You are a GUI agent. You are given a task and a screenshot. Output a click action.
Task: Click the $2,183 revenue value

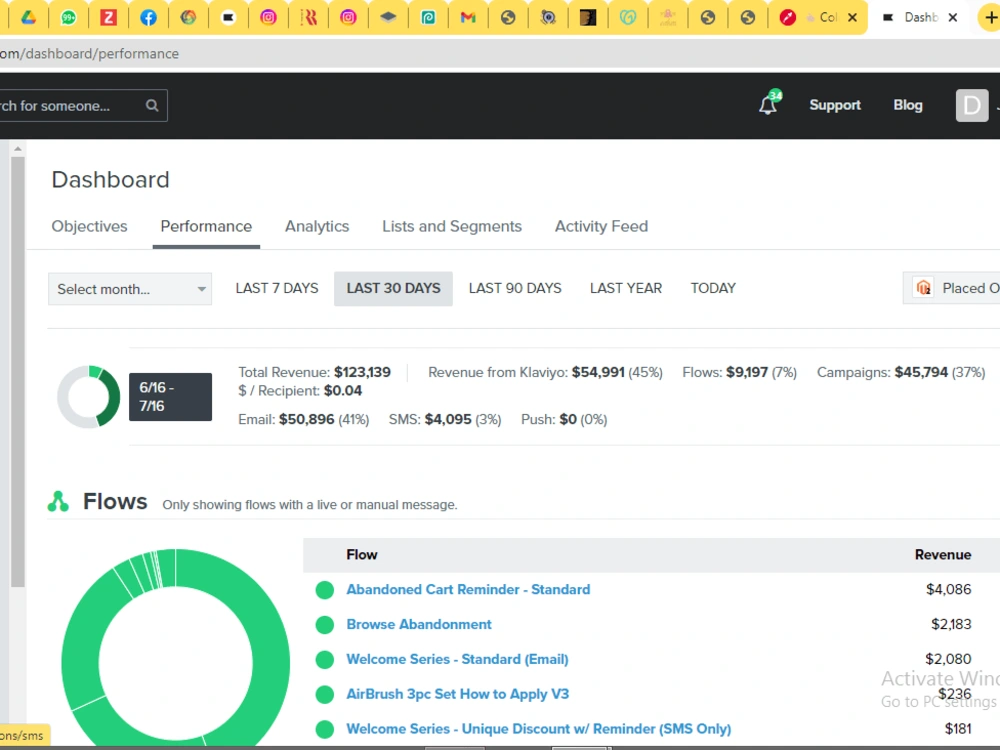point(951,624)
